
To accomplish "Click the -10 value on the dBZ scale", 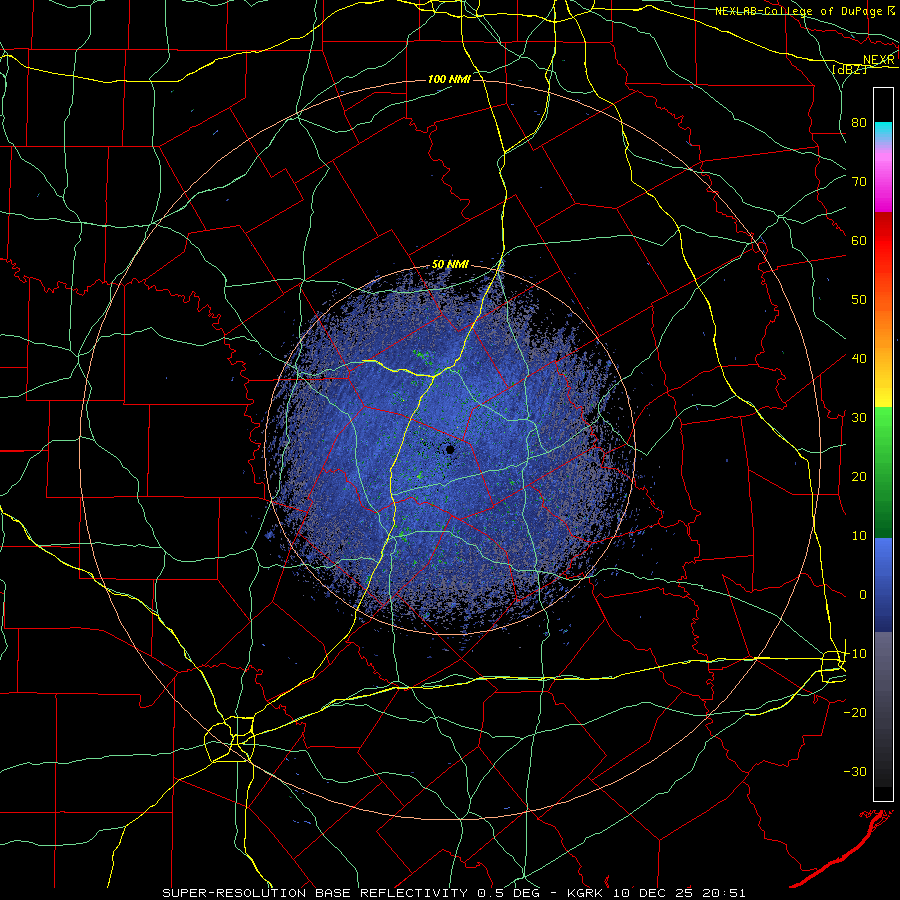I will click(x=855, y=653).
